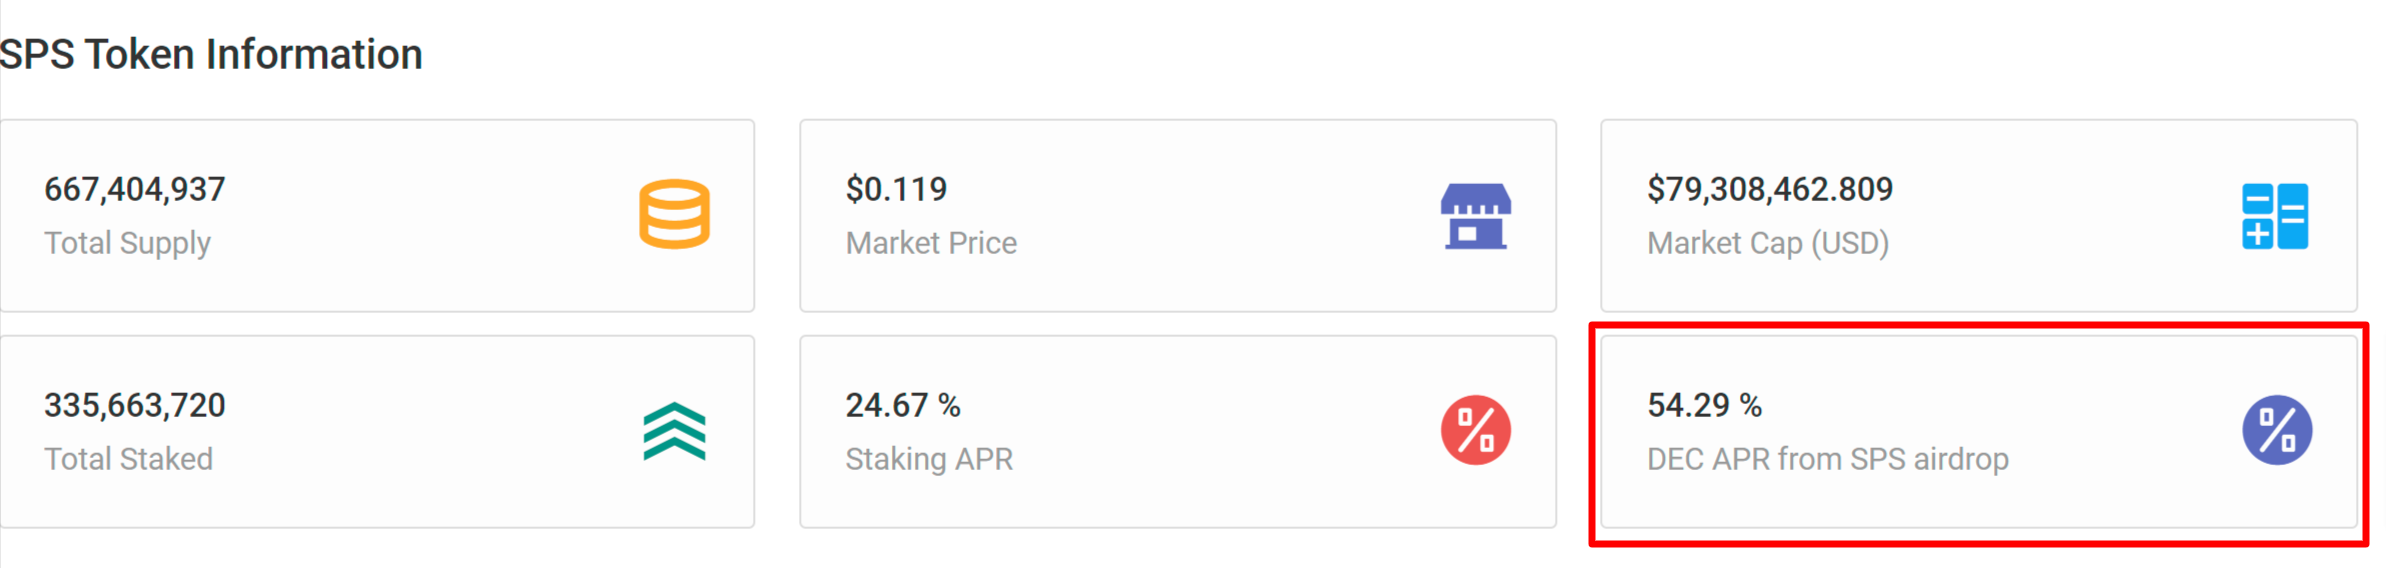
Task: Select the Total Supply card
Action: pyautogui.click(x=377, y=216)
